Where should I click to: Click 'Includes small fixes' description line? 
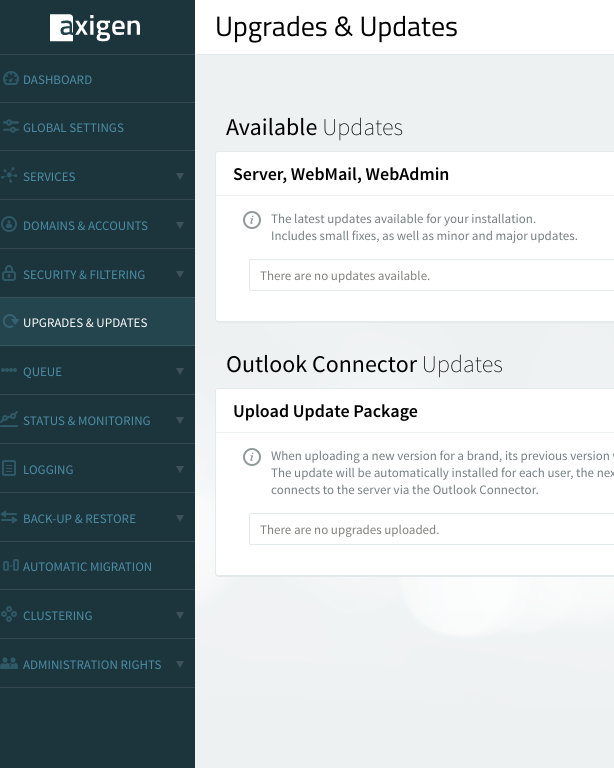[x=424, y=236]
